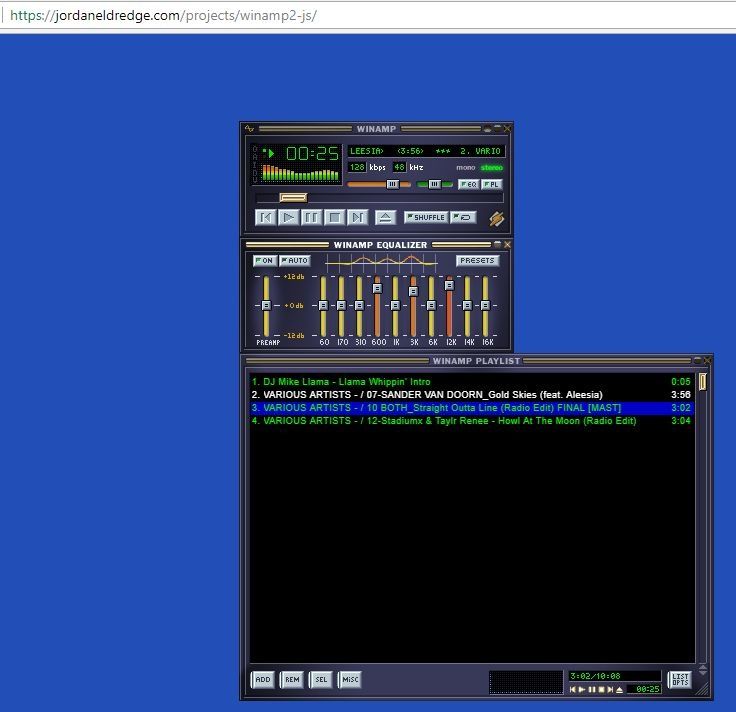736x712 pixels.
Task: Click the equalizer curve graph display
Action: (x=381, y=262)
